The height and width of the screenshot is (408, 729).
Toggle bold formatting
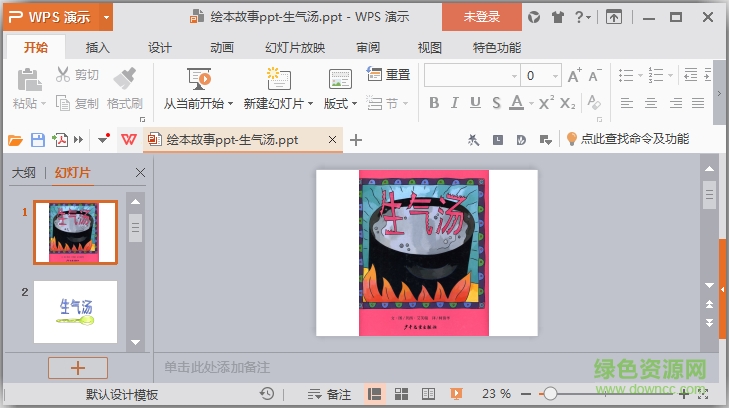pos(434,103)
